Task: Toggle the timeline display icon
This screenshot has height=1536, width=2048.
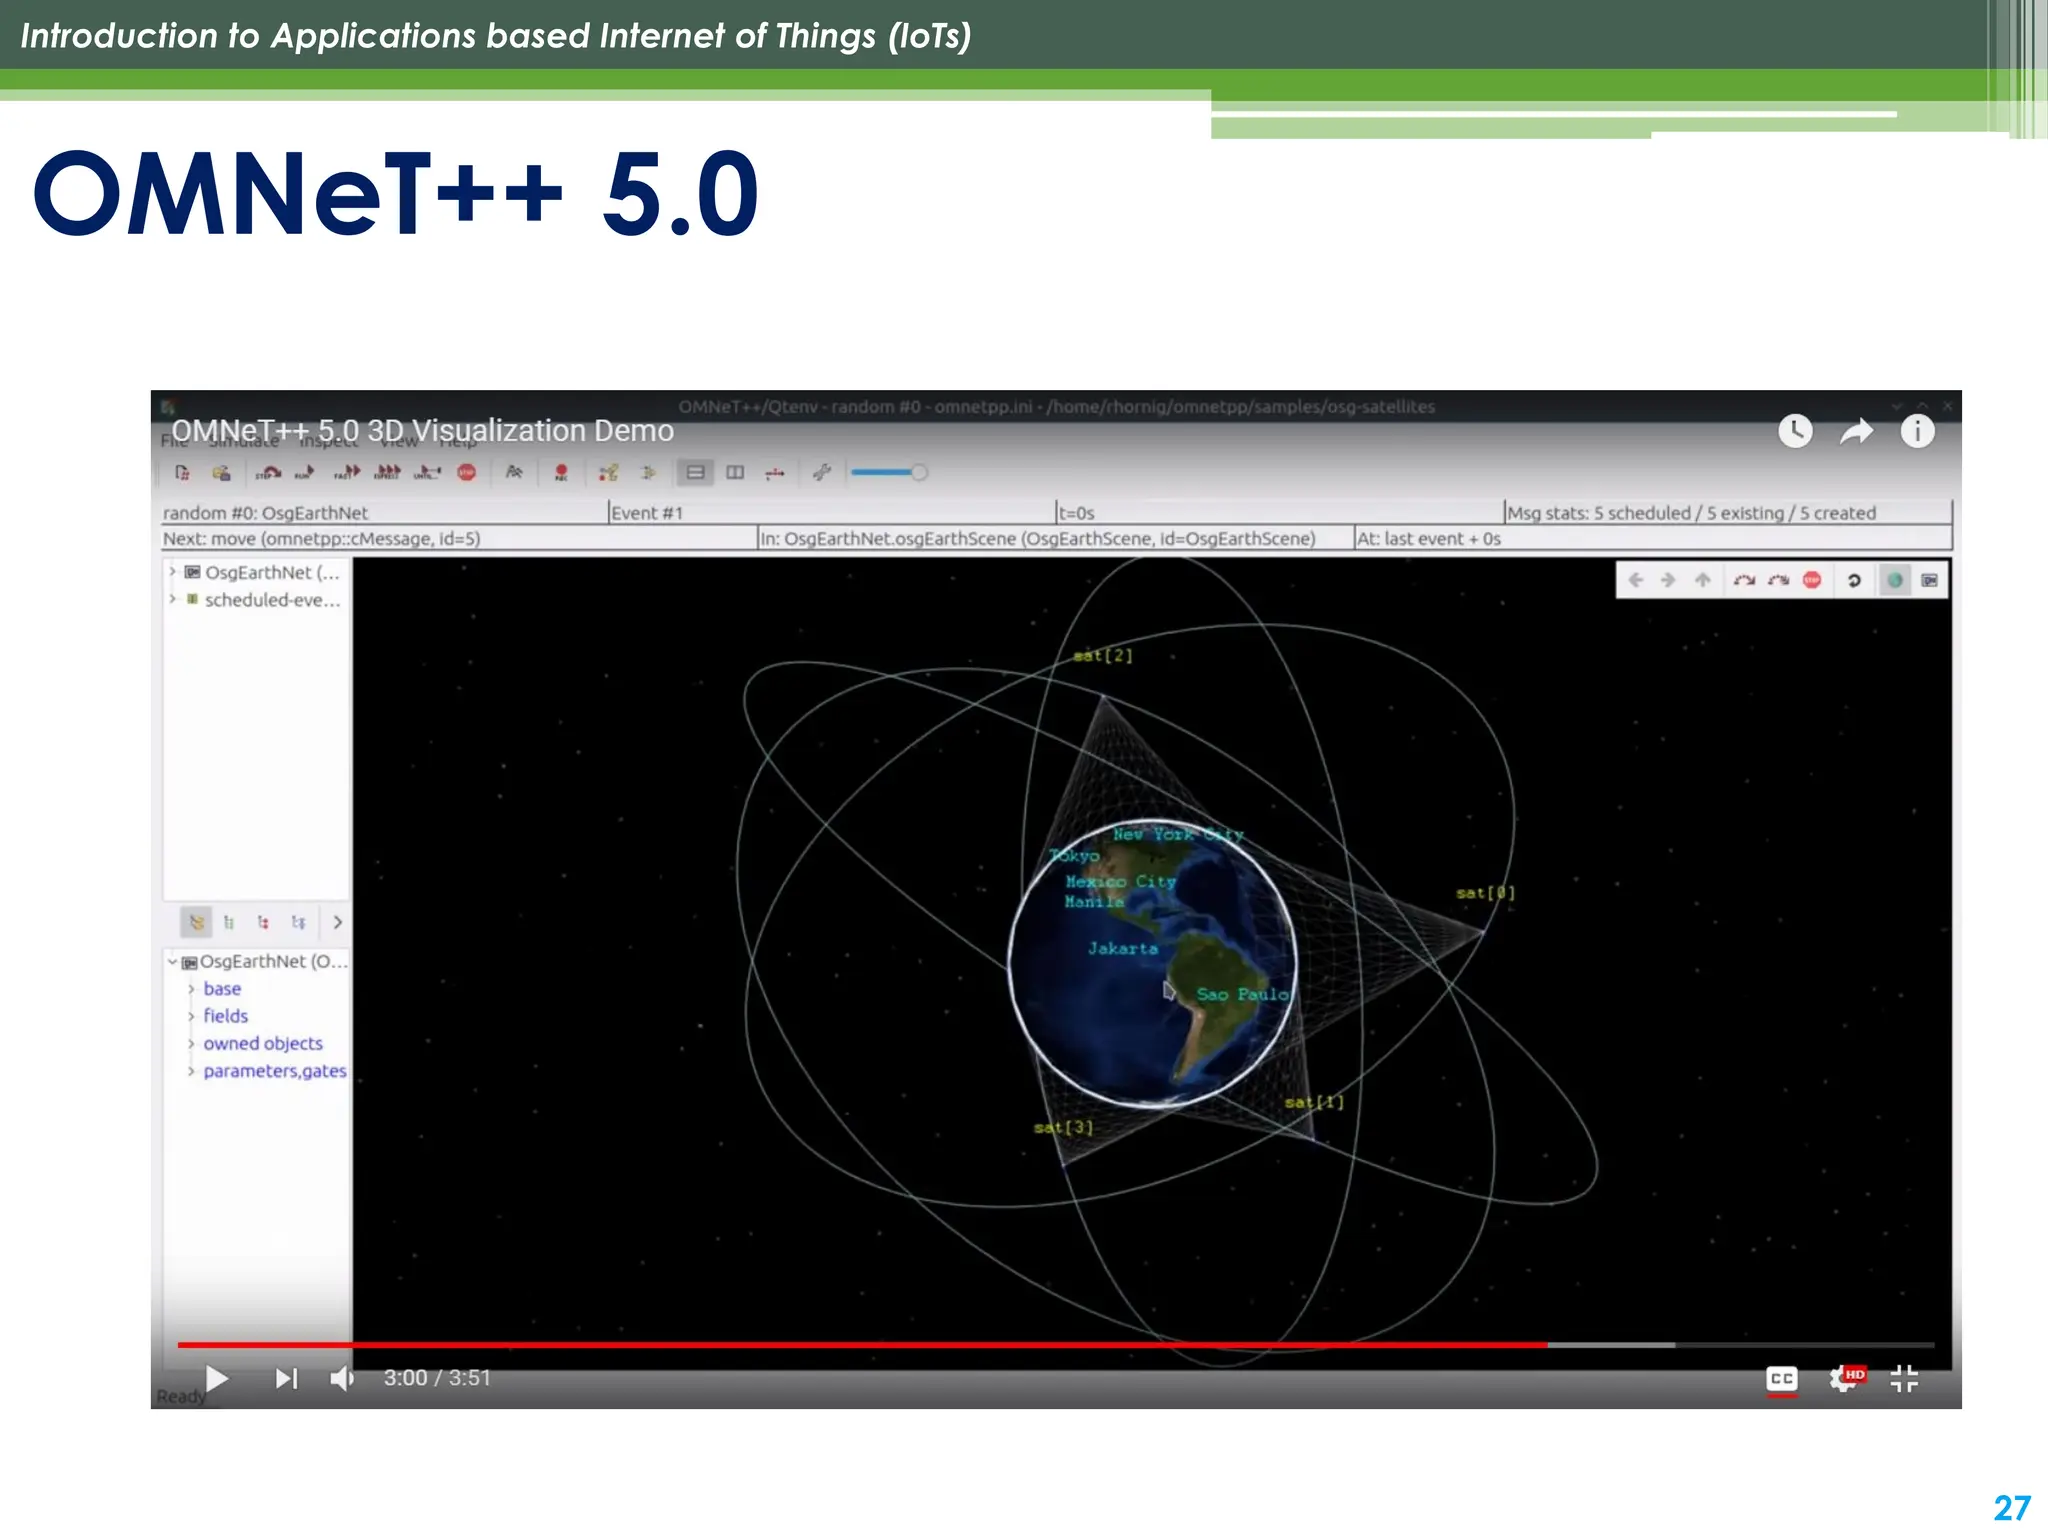Action: click(775, 473)
